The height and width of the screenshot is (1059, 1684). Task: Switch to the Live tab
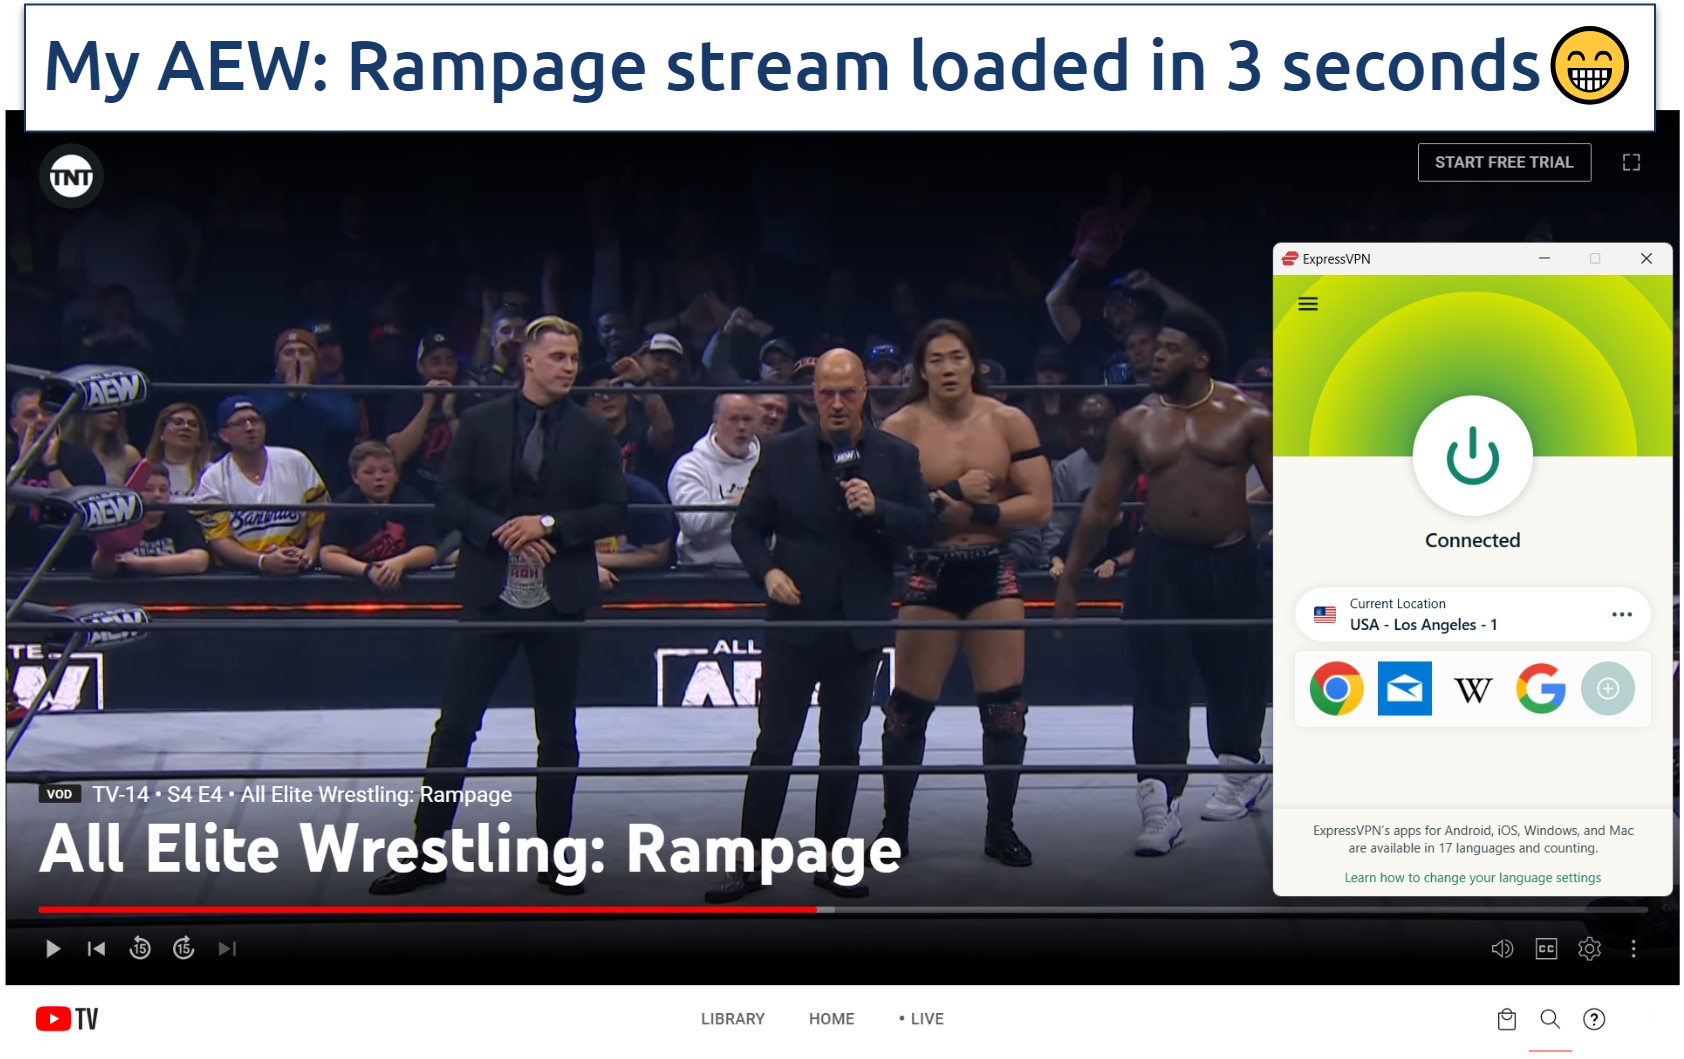(921, 1018)
